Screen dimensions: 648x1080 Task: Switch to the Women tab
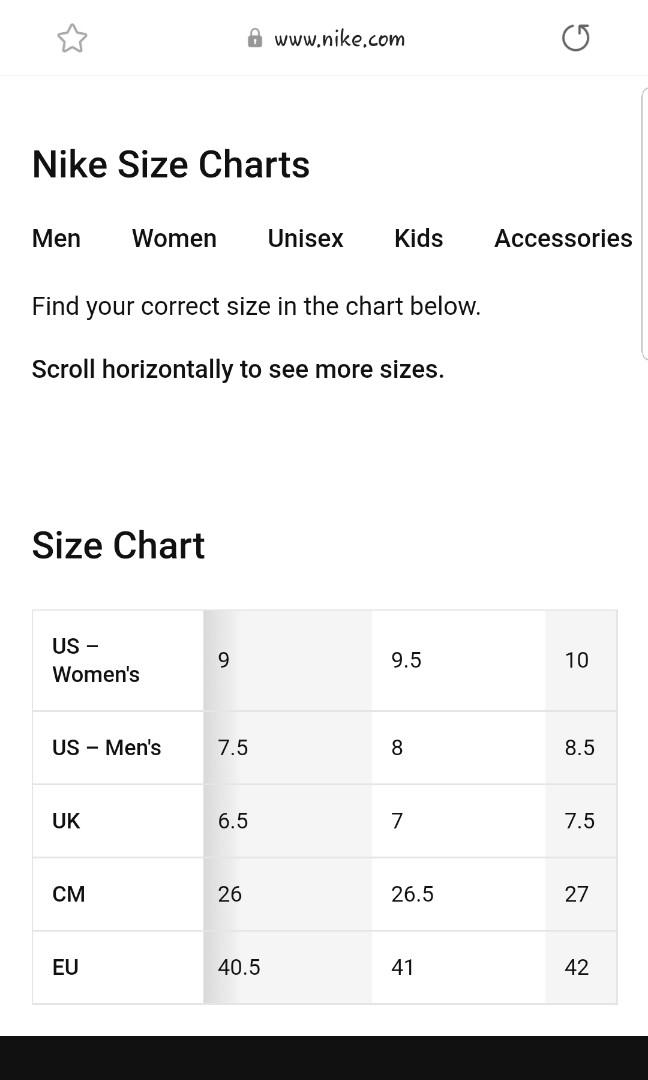[174, 238]
